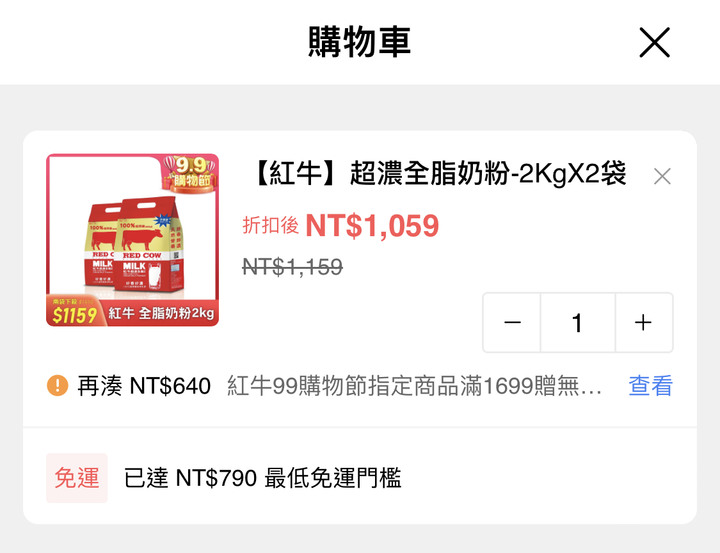This screenshot has width=720, height=553.
Task: Click the 折扣後 label
Action: pyautogui.click(x=270, y=226)
